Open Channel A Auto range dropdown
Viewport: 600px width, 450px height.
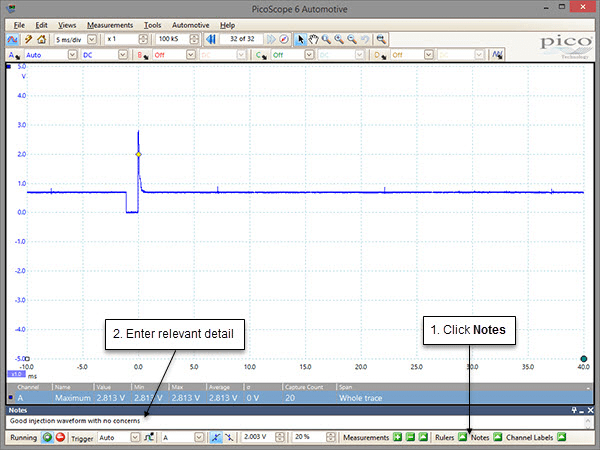click(73, 55)
